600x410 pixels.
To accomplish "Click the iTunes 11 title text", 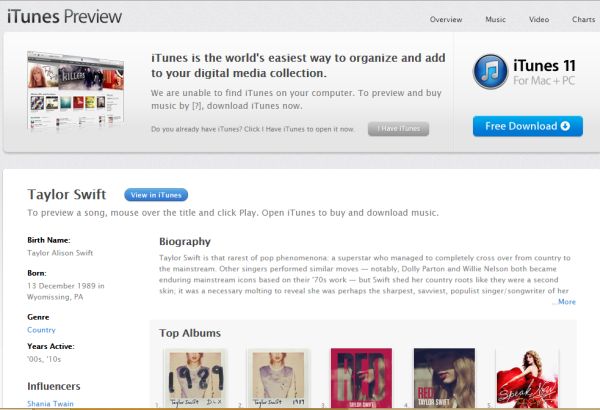I will (545, 65).
